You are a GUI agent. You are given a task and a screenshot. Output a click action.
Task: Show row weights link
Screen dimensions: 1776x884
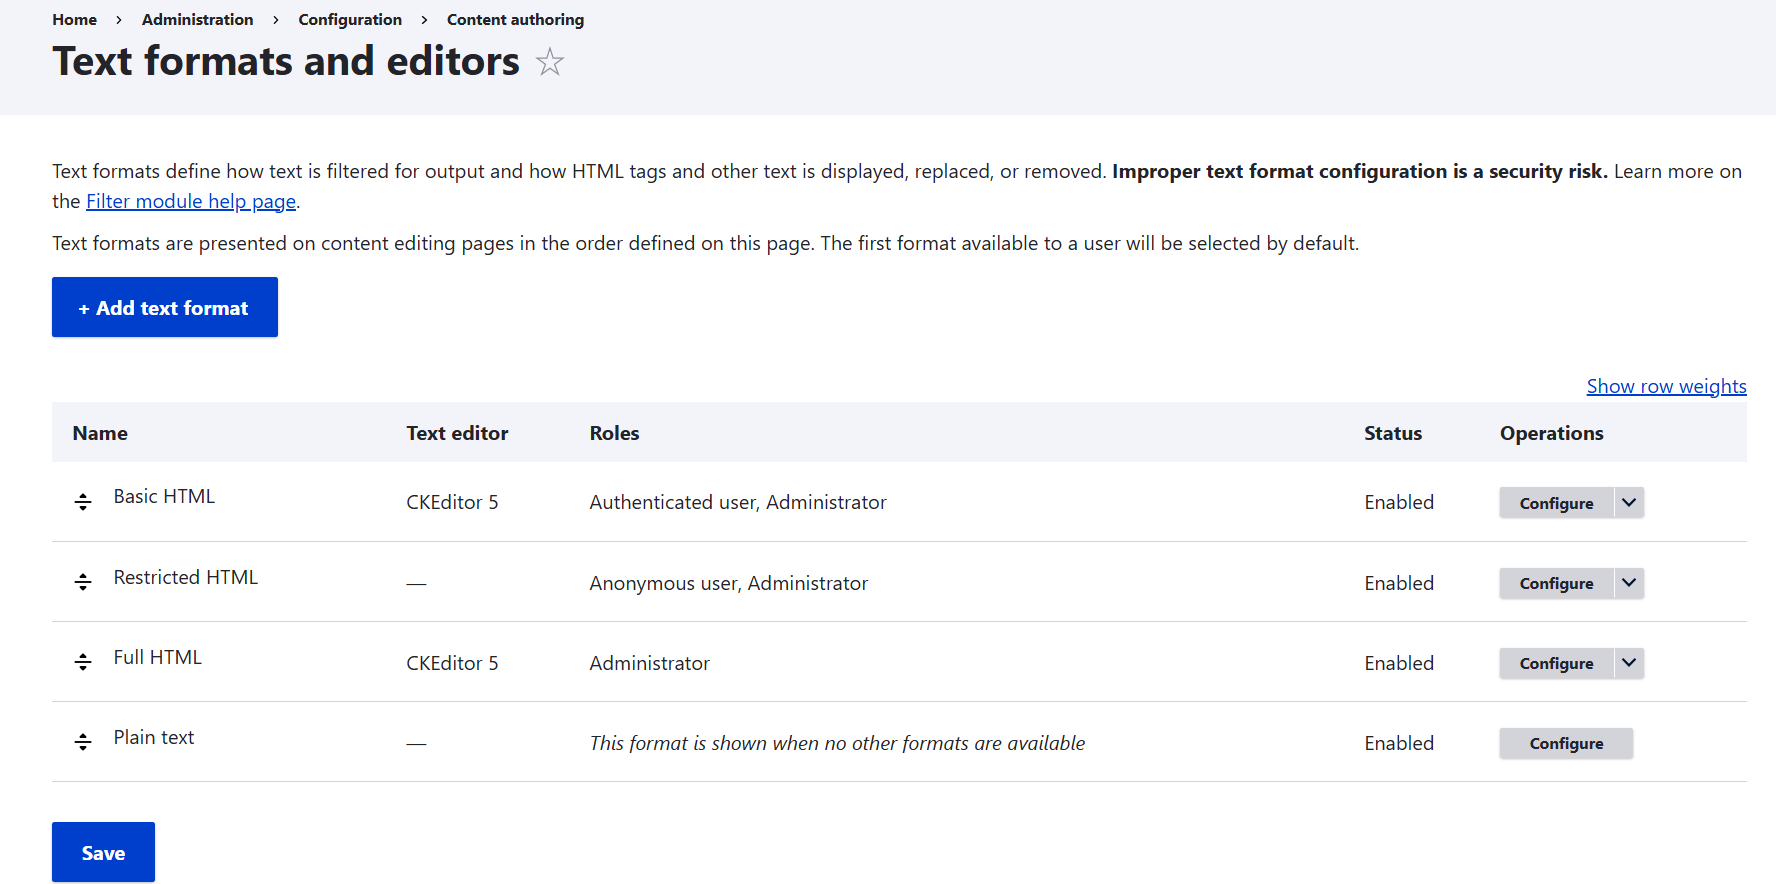coord(1666,386)
